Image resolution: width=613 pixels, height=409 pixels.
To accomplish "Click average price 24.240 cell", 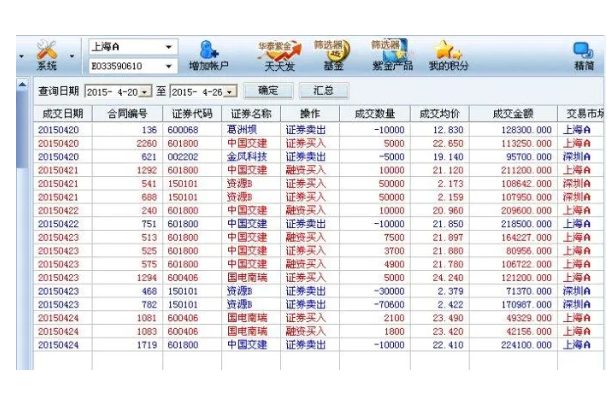I will [x=440, y=278].
